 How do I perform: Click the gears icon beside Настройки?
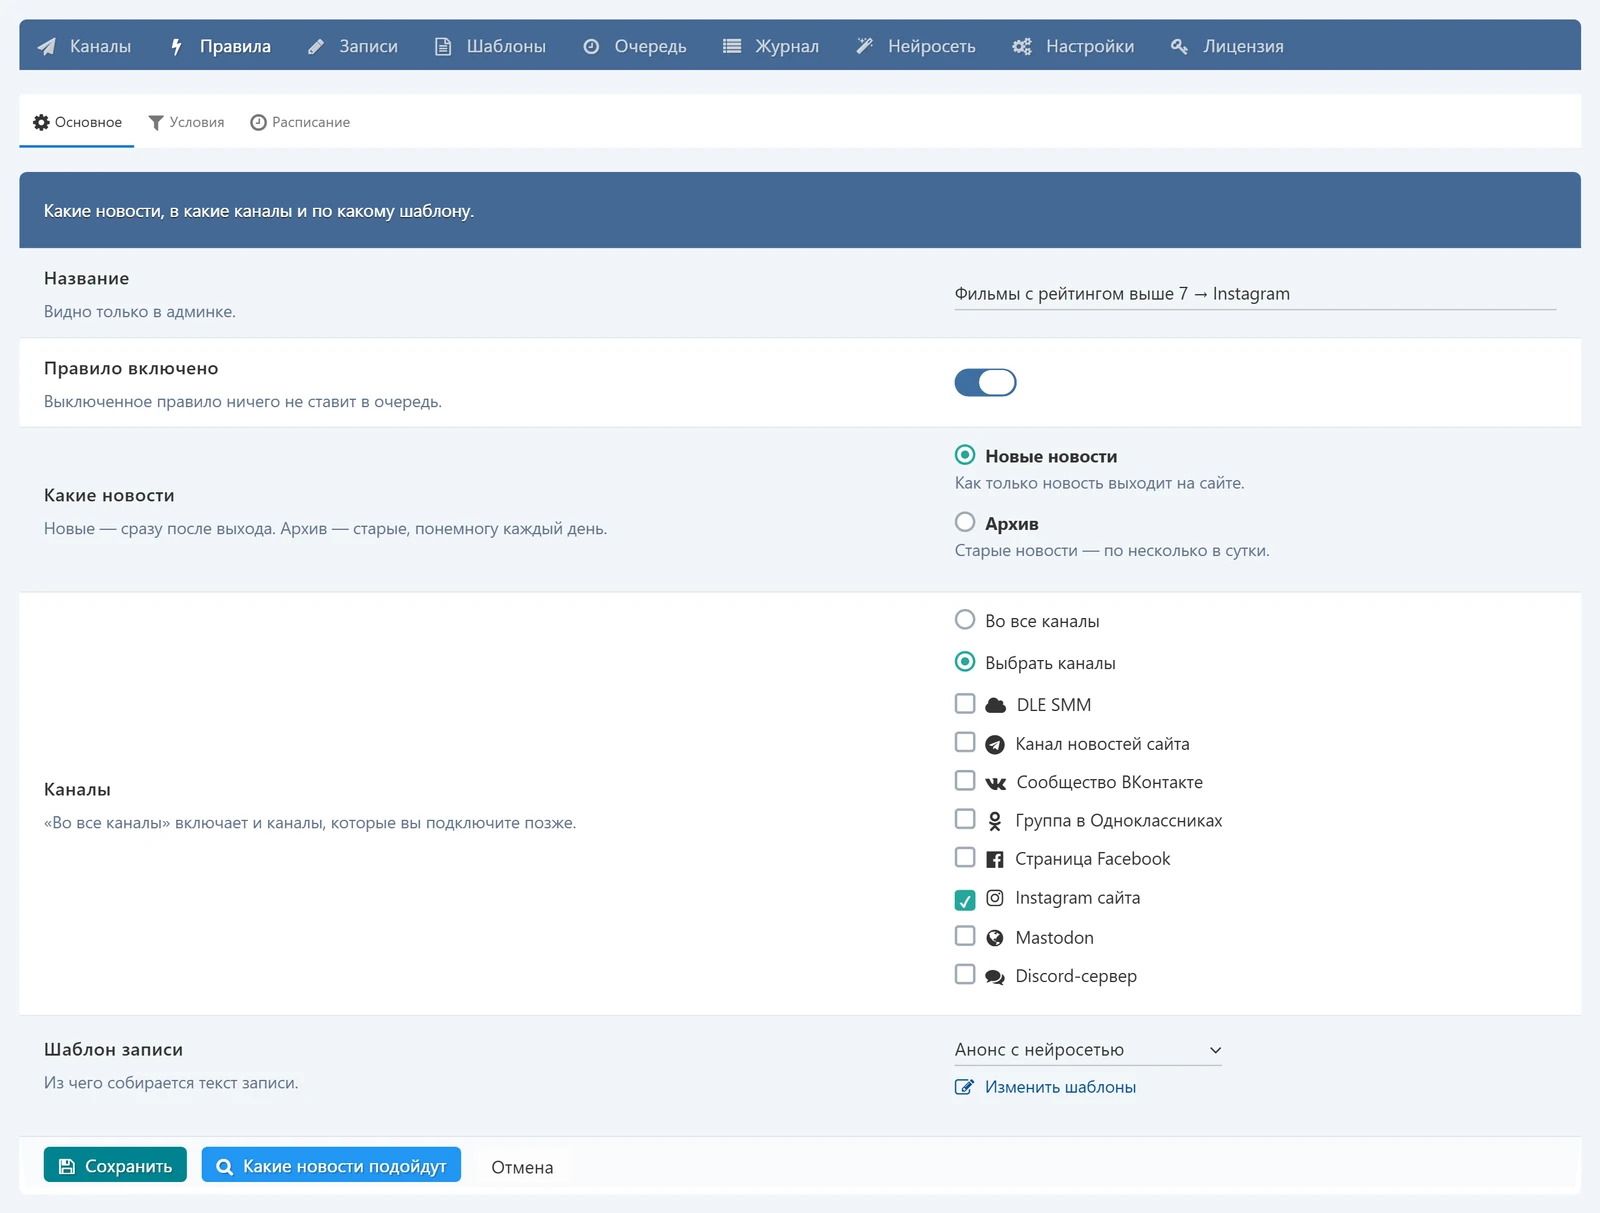click(1021, 46)
